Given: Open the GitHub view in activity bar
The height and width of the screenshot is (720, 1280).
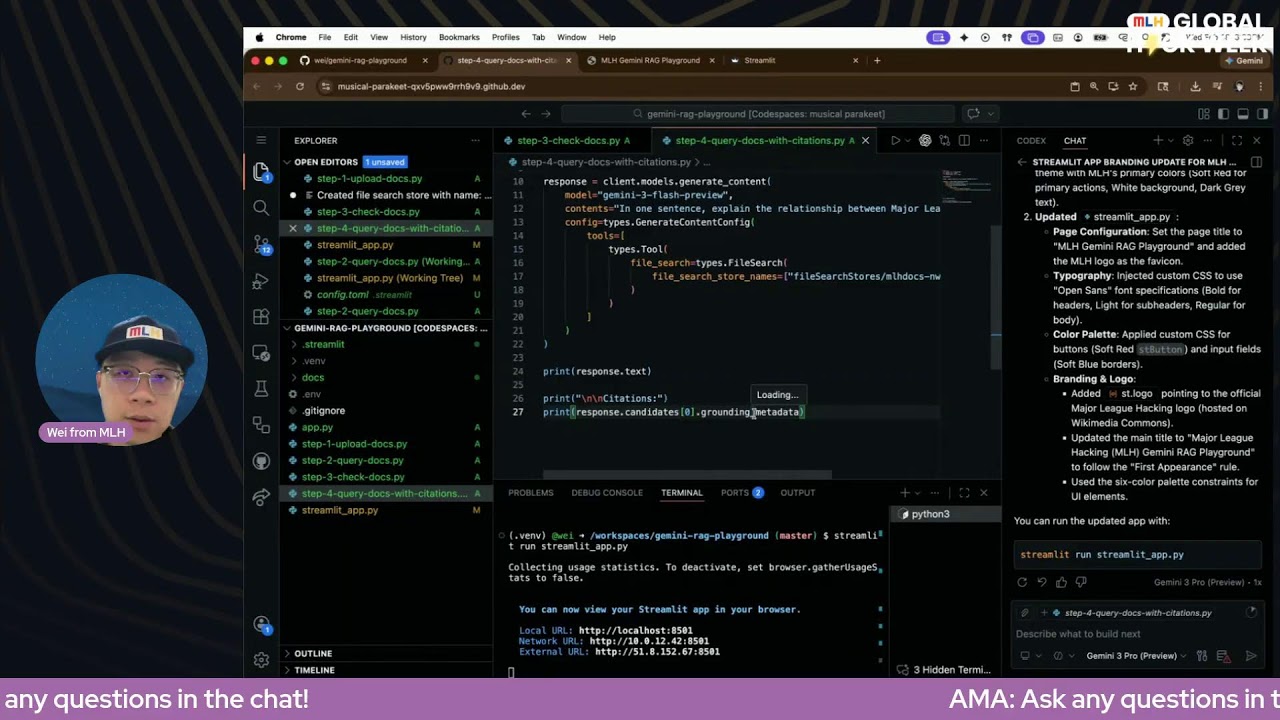Looking at the screenshot, I should [261, 461].
